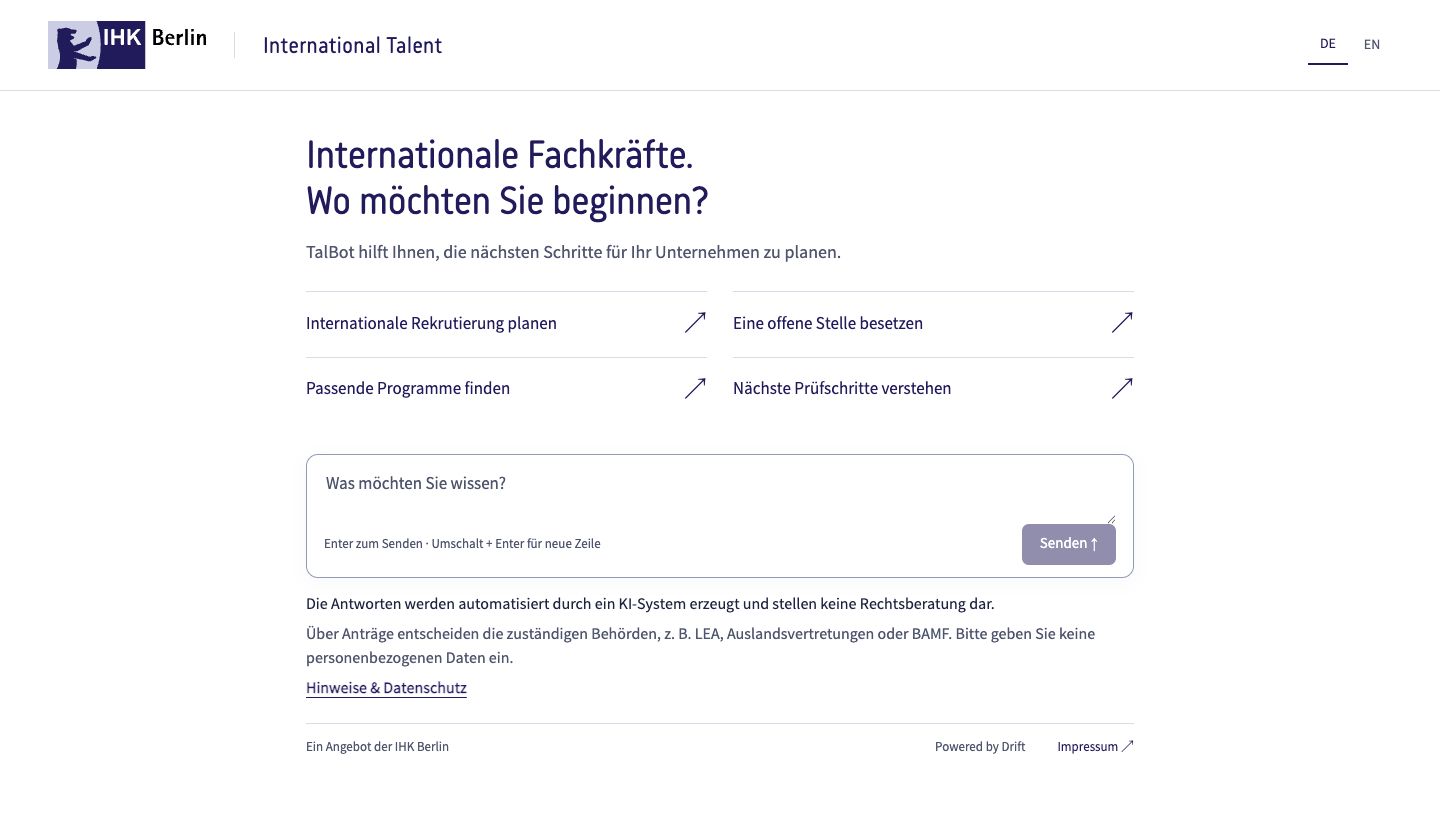Select the Eine offene Stelle besetzen suggestion
The image size is (1440, 820).
pyautogui.click(x=933, y=323)
